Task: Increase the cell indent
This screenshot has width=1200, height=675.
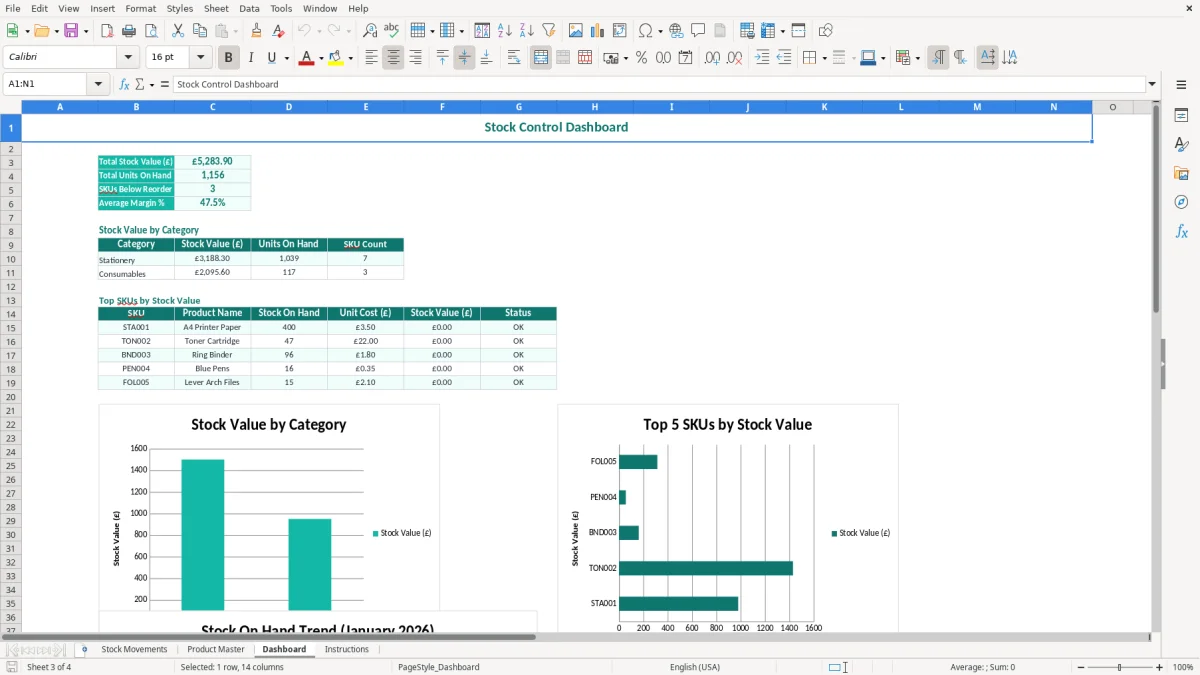Action: click(x=762, y=58)
